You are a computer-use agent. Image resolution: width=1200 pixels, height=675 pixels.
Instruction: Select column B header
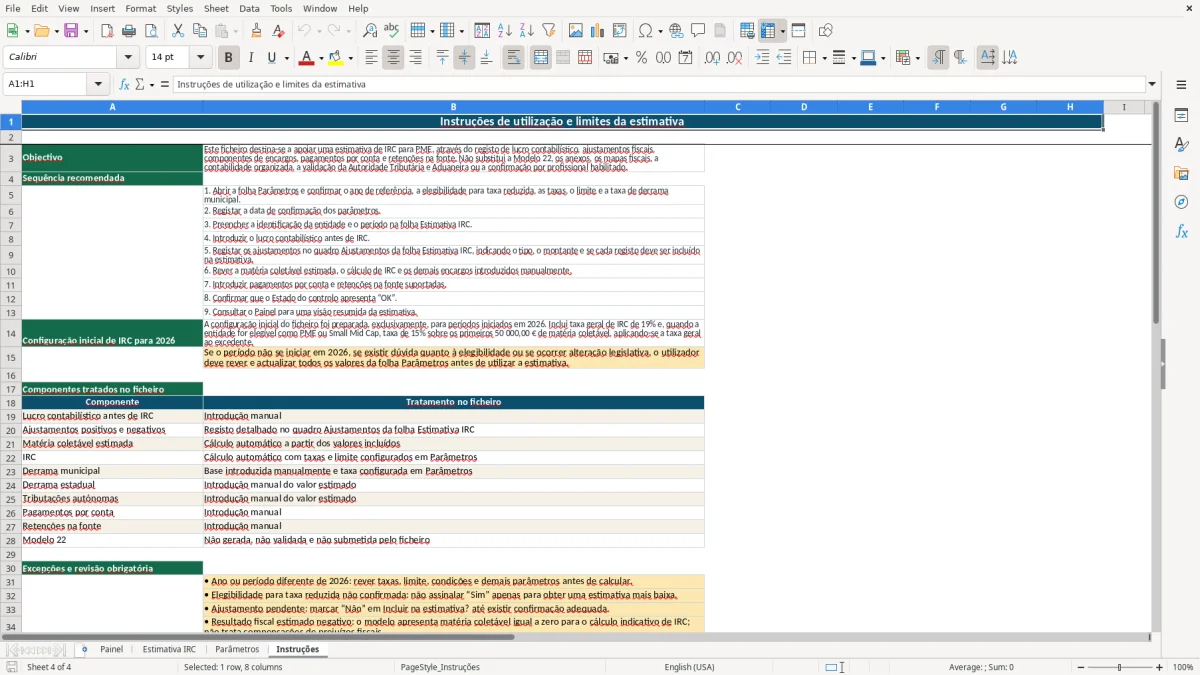(453, 107)
